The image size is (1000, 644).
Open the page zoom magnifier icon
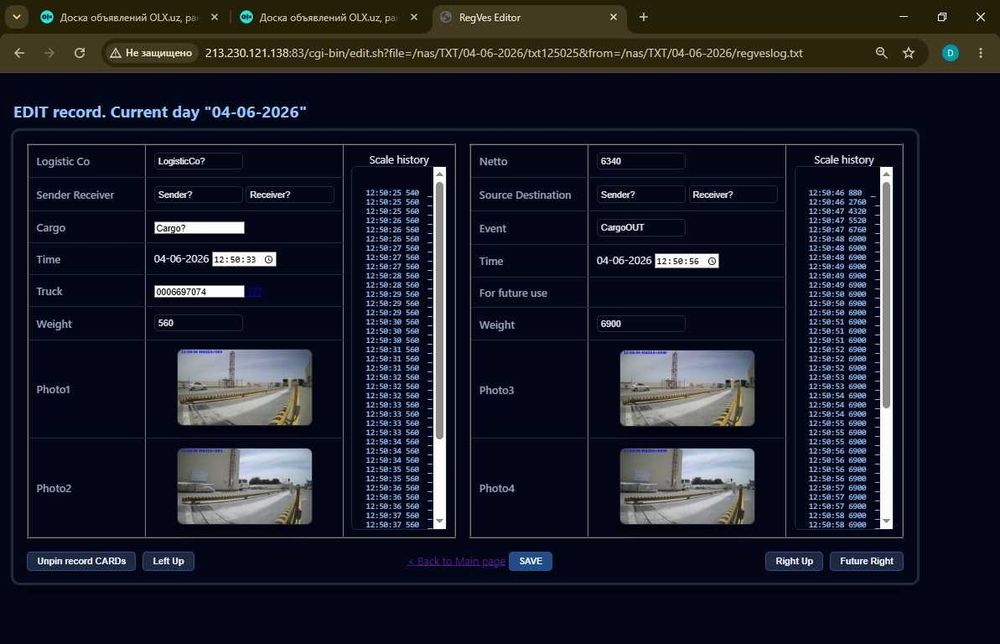coord(881,53)
